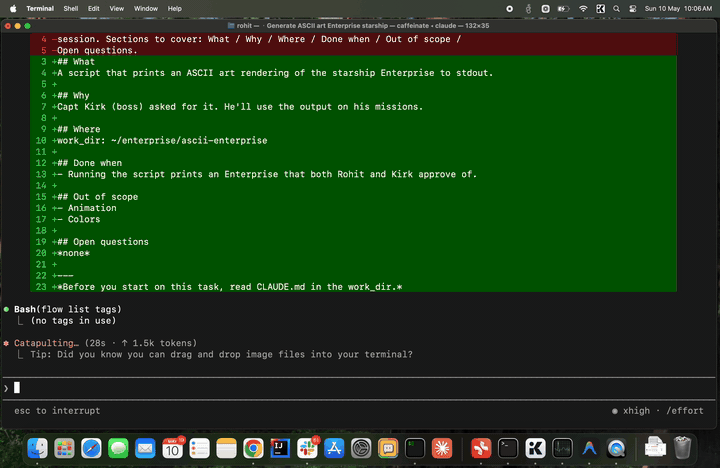This screenshot has width=720, height=468.
Task: Open the Window menu
Action: click(x=146, y=8)
